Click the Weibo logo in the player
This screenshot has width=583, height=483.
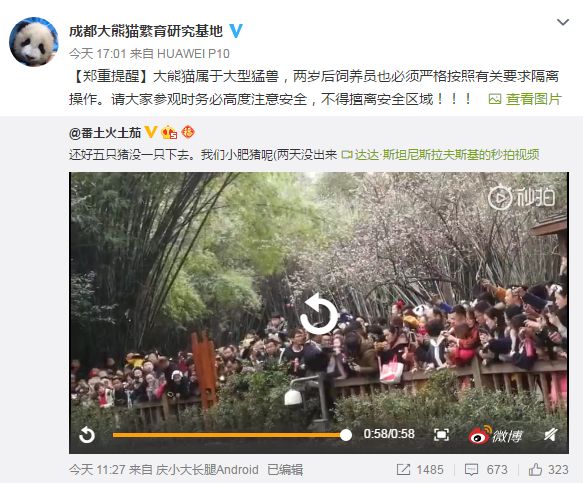(496, 435)
